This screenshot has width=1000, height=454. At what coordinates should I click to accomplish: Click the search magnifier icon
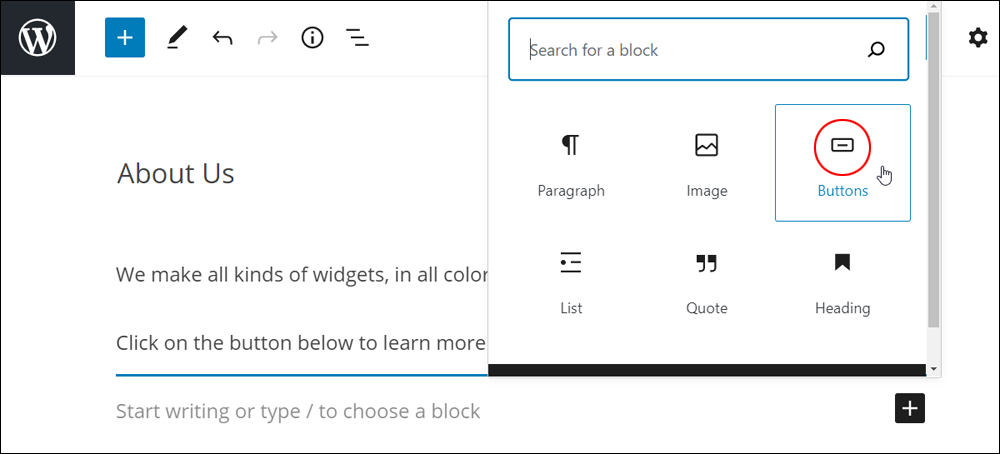pos(876,50)
